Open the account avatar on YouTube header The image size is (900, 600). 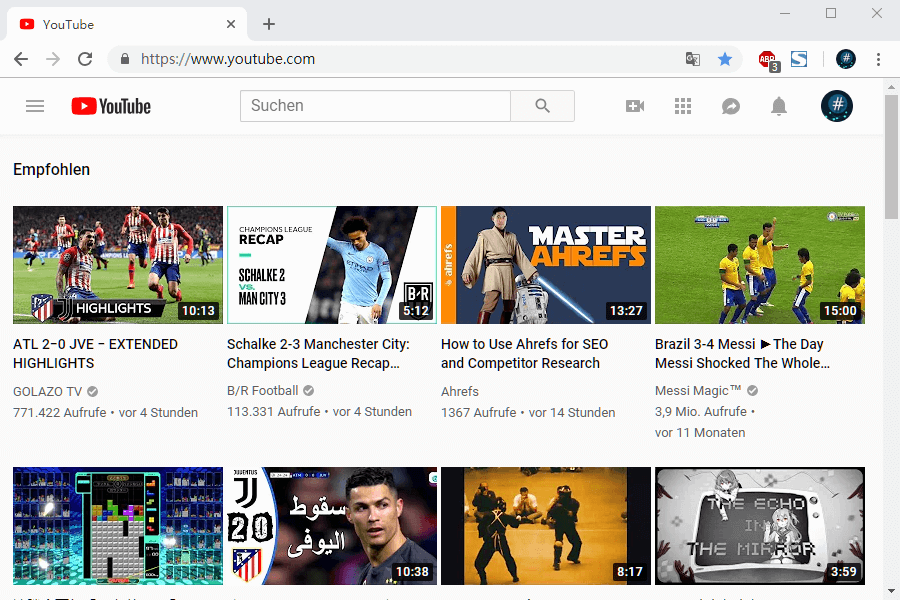837,106
